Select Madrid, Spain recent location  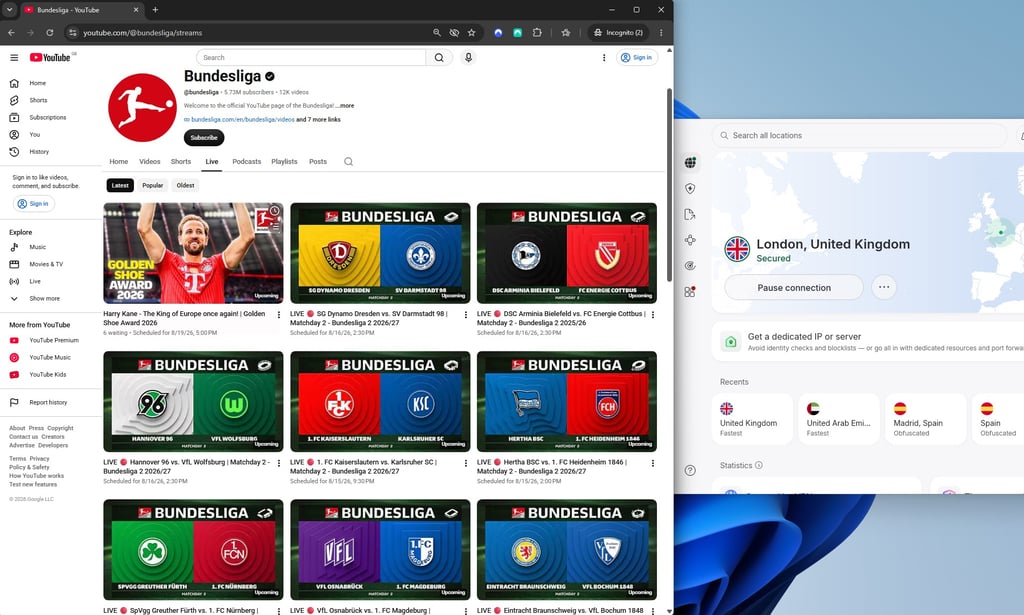pos(925,419)
